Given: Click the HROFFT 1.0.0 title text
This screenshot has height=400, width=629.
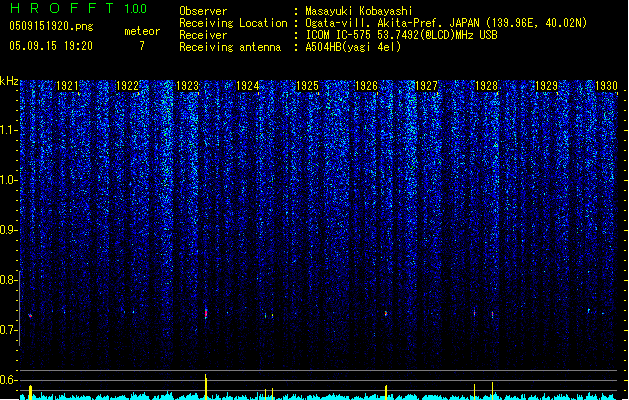Looking at the screenshot, I should click(78, 8).
